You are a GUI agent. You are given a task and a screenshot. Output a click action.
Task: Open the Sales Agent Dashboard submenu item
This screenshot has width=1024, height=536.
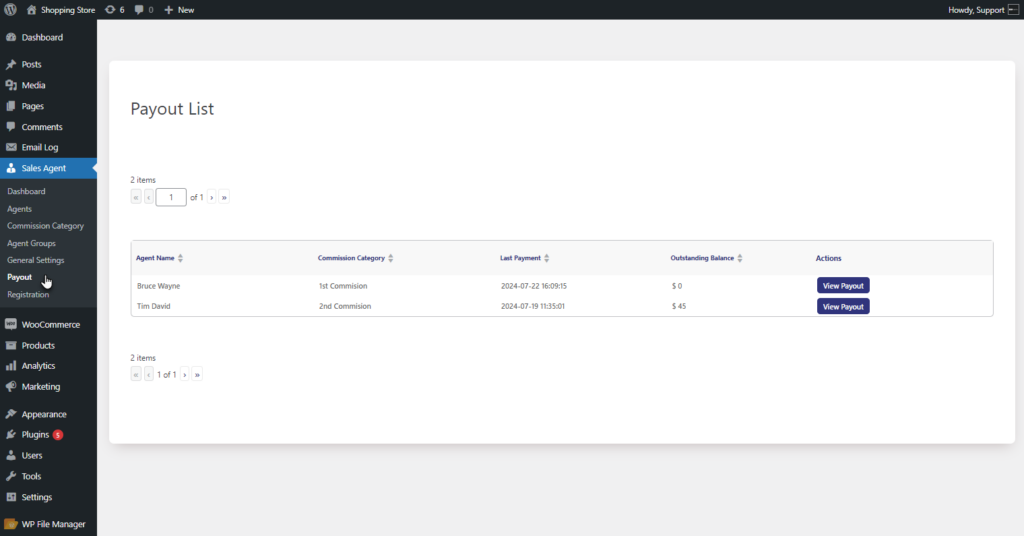[26, 191]
